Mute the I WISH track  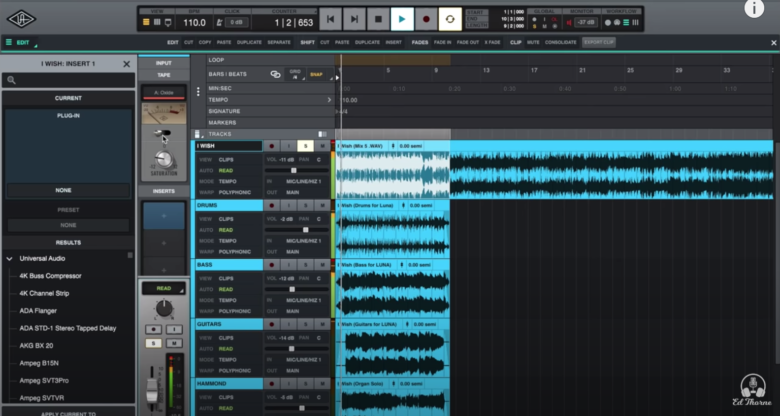[322, 146]
